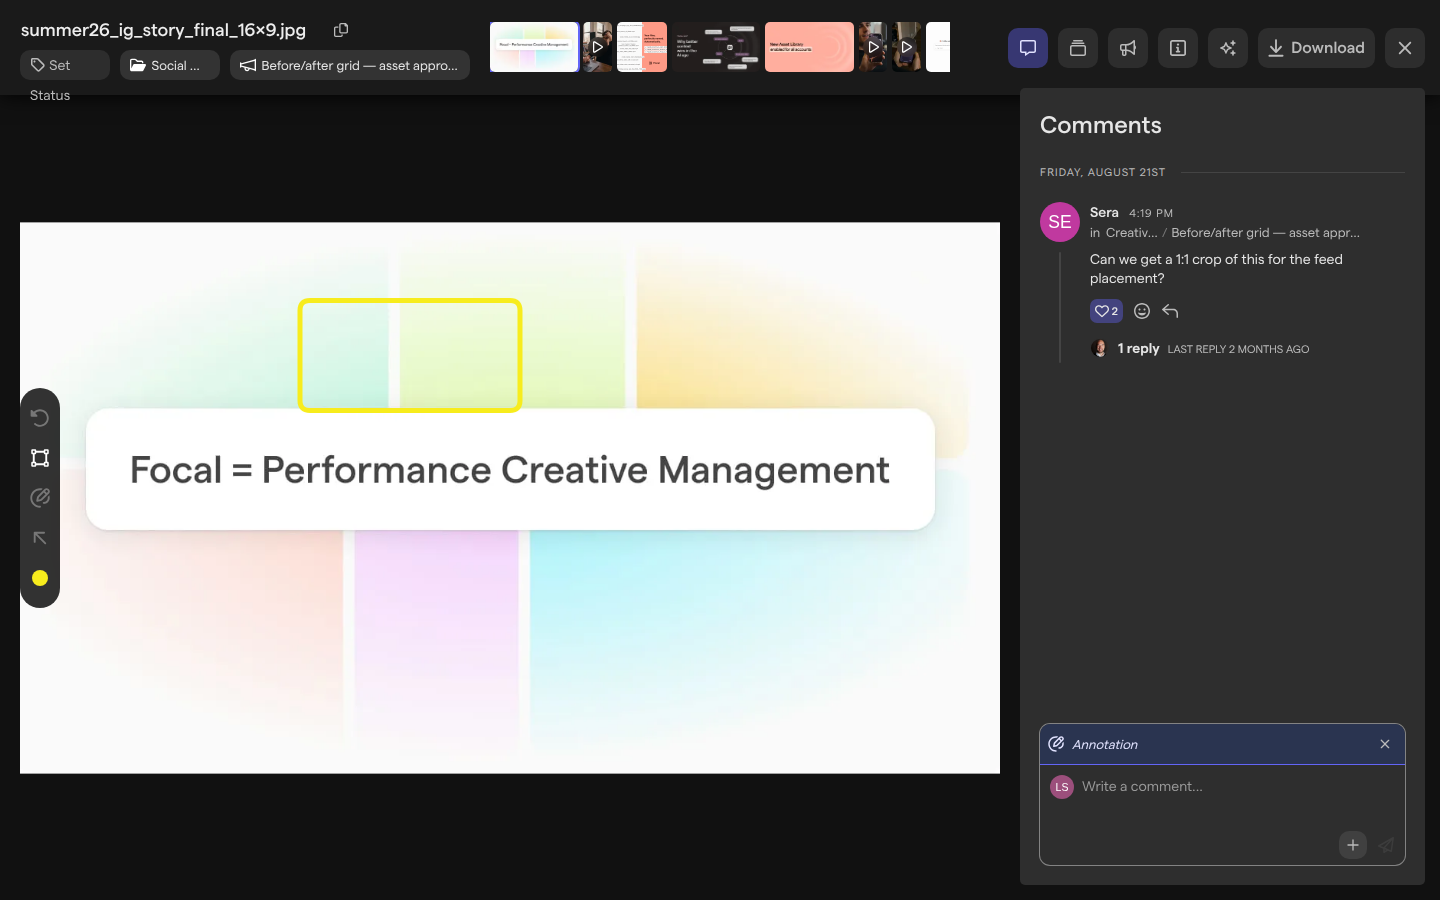Open the dark diagram thumbnail

point(716,47)
